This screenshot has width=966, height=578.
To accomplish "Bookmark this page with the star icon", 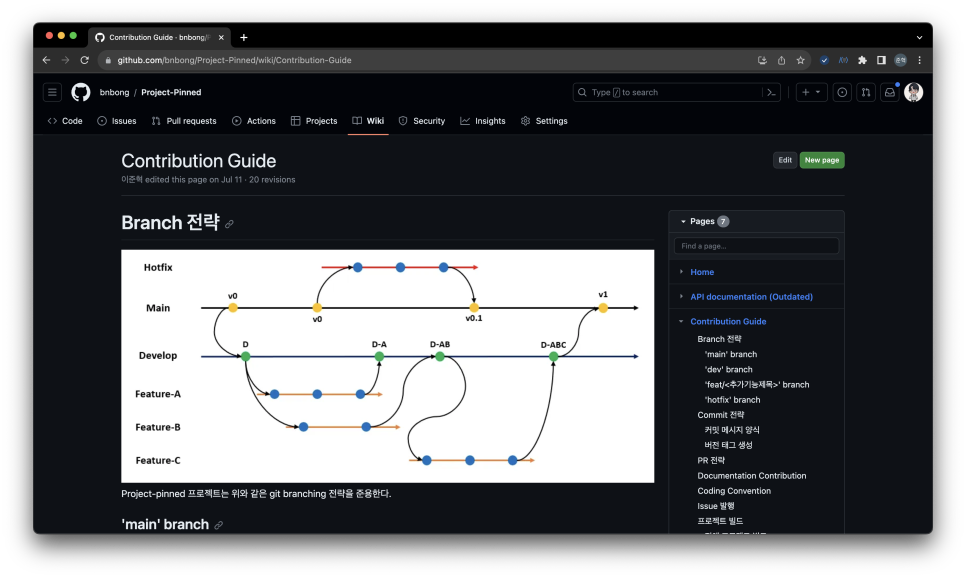I will click(x=800, y=60).
